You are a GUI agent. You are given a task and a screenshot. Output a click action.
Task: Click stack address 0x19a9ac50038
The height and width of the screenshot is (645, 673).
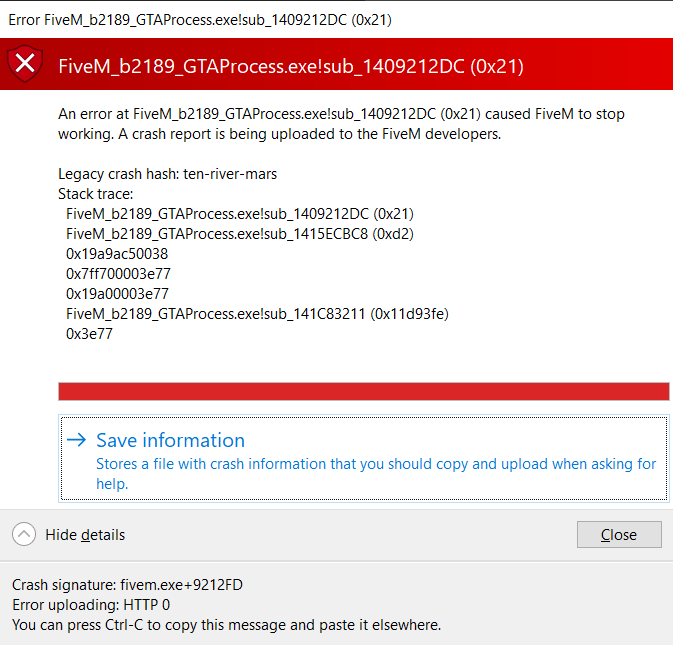(x=117, y=254)
